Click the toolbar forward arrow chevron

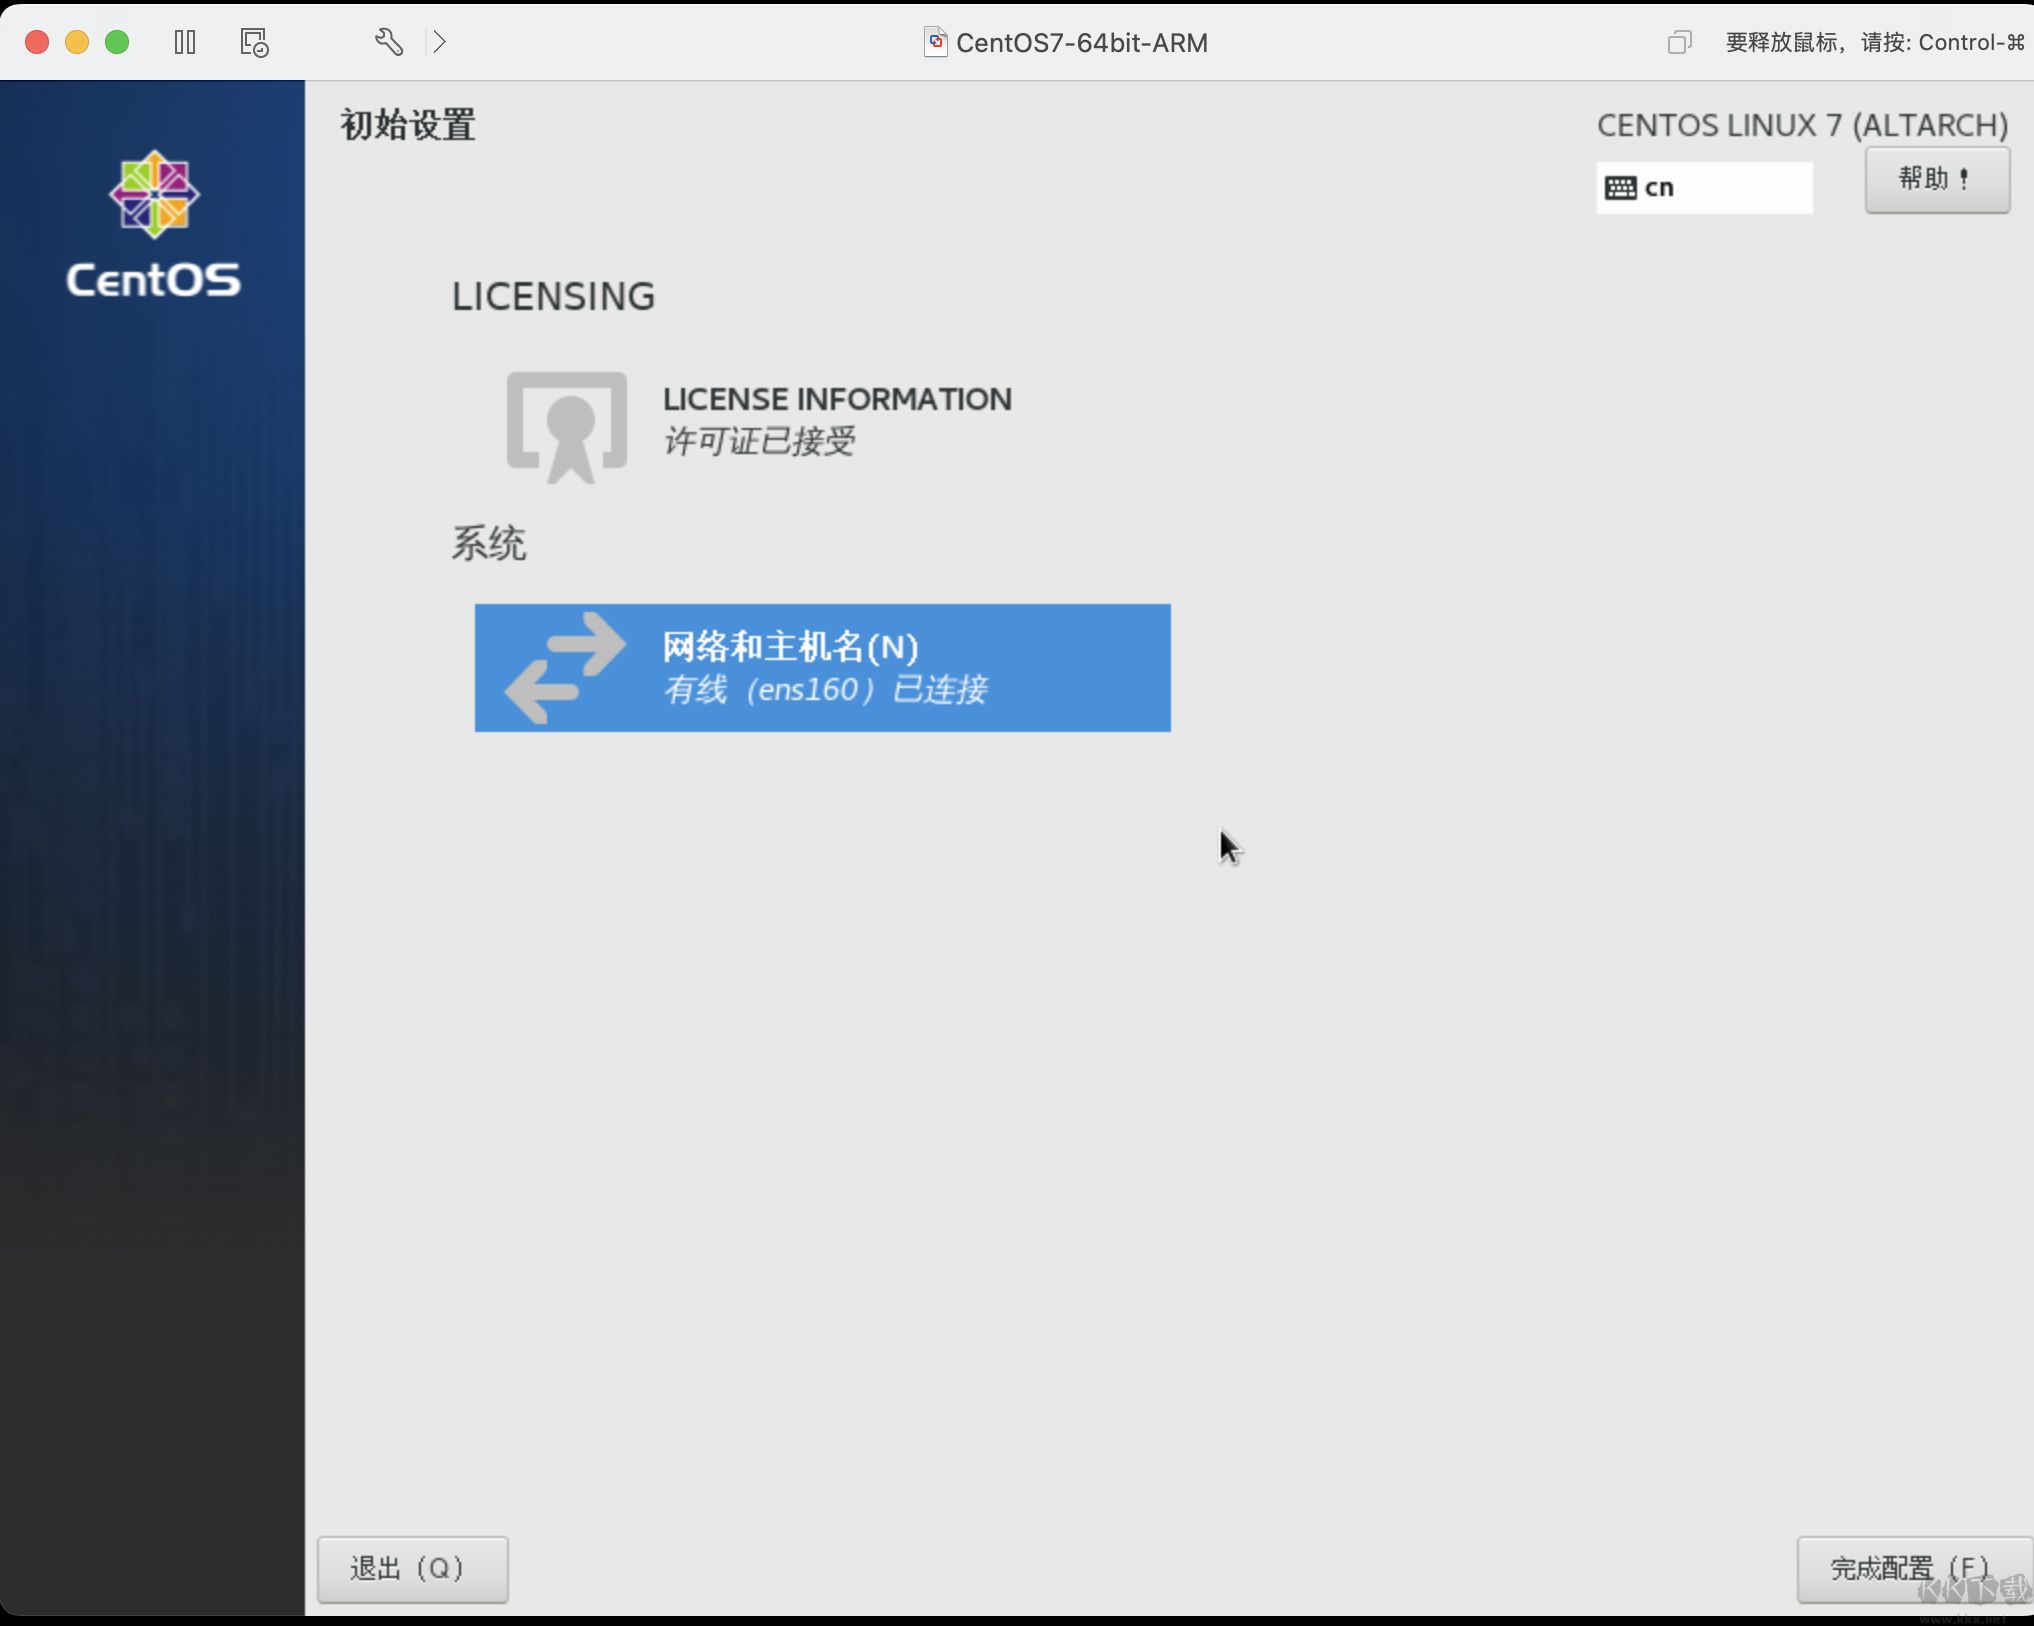(x=439, y=42)
